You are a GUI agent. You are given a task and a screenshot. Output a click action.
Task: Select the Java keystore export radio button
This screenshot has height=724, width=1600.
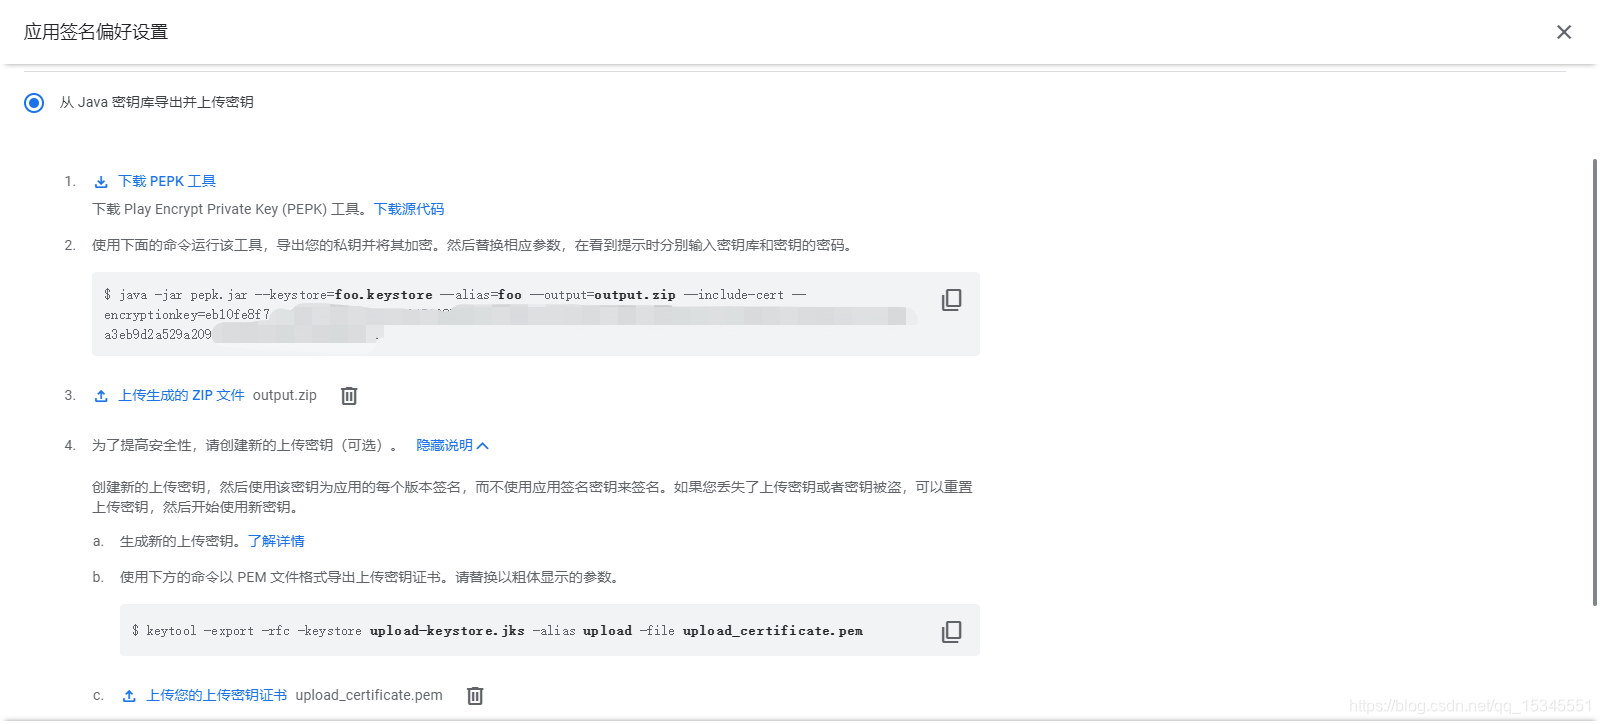(x=34, y=103)
